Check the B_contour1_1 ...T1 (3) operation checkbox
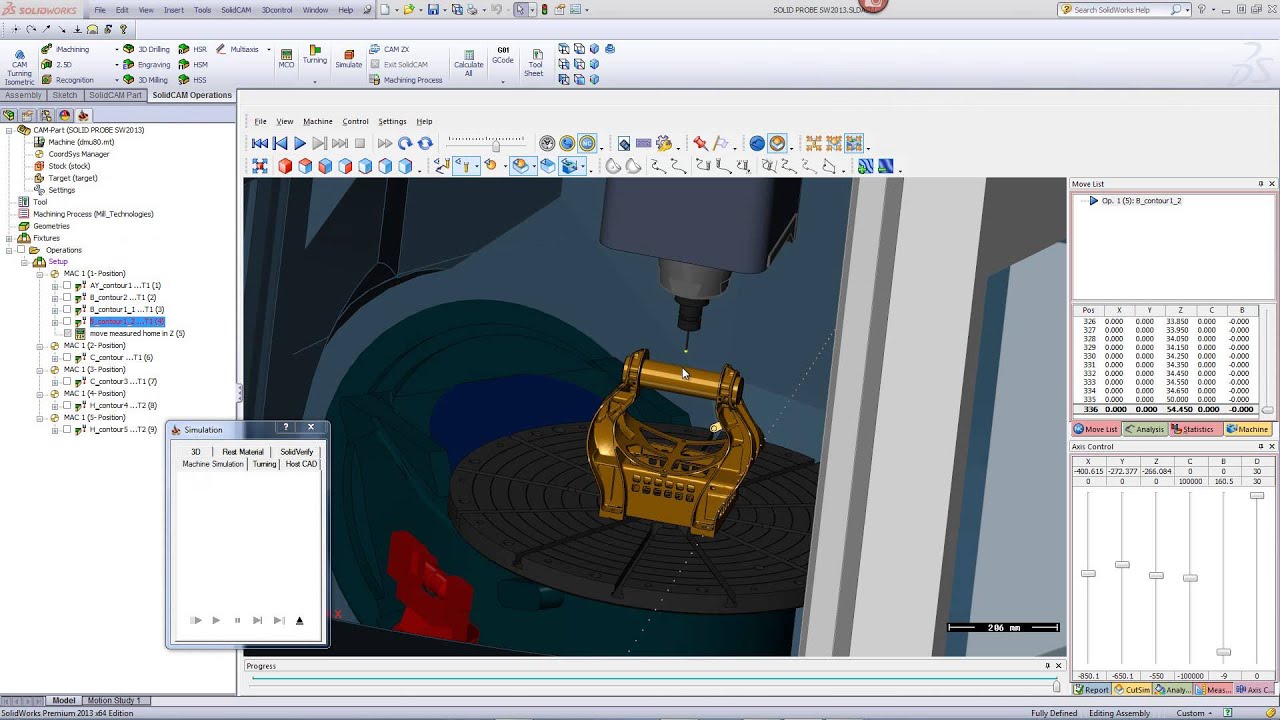1280x720 pixels. click(x=67, y=309)
